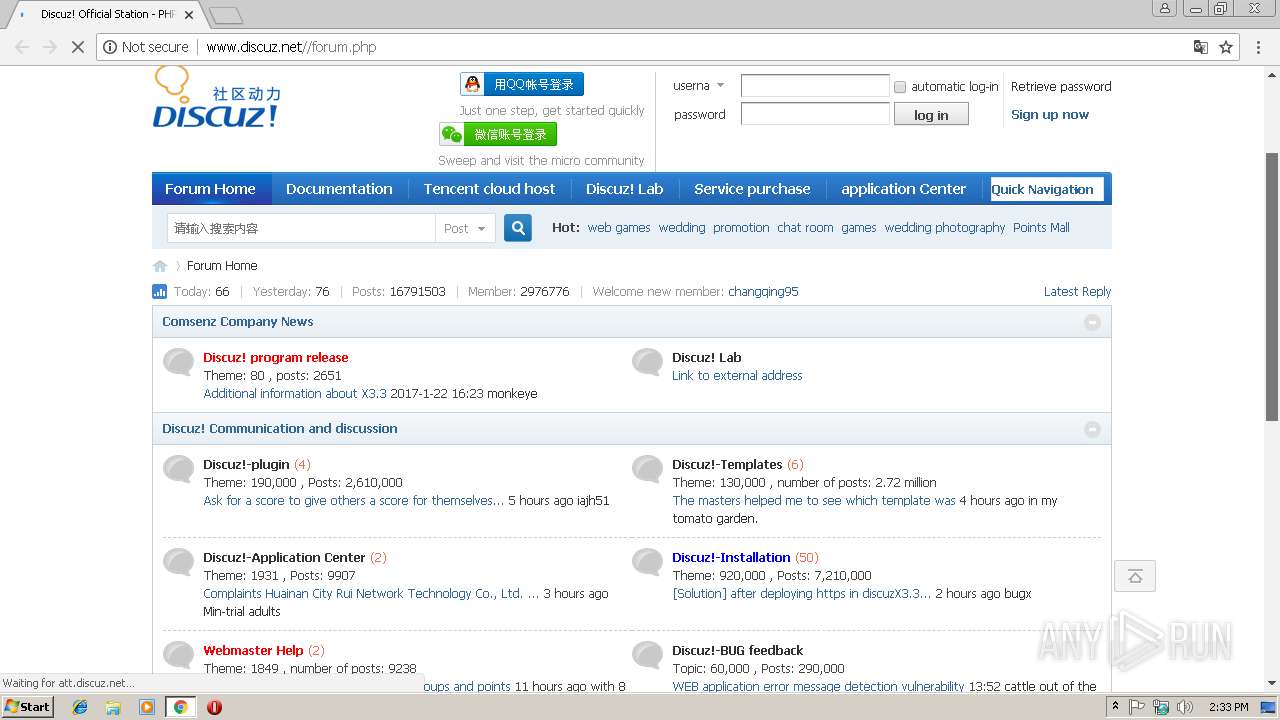The width and height of the screenshot is (1280, 720).
Task: Open Additional information about X3.3 thread
Action: click(295, 394)
